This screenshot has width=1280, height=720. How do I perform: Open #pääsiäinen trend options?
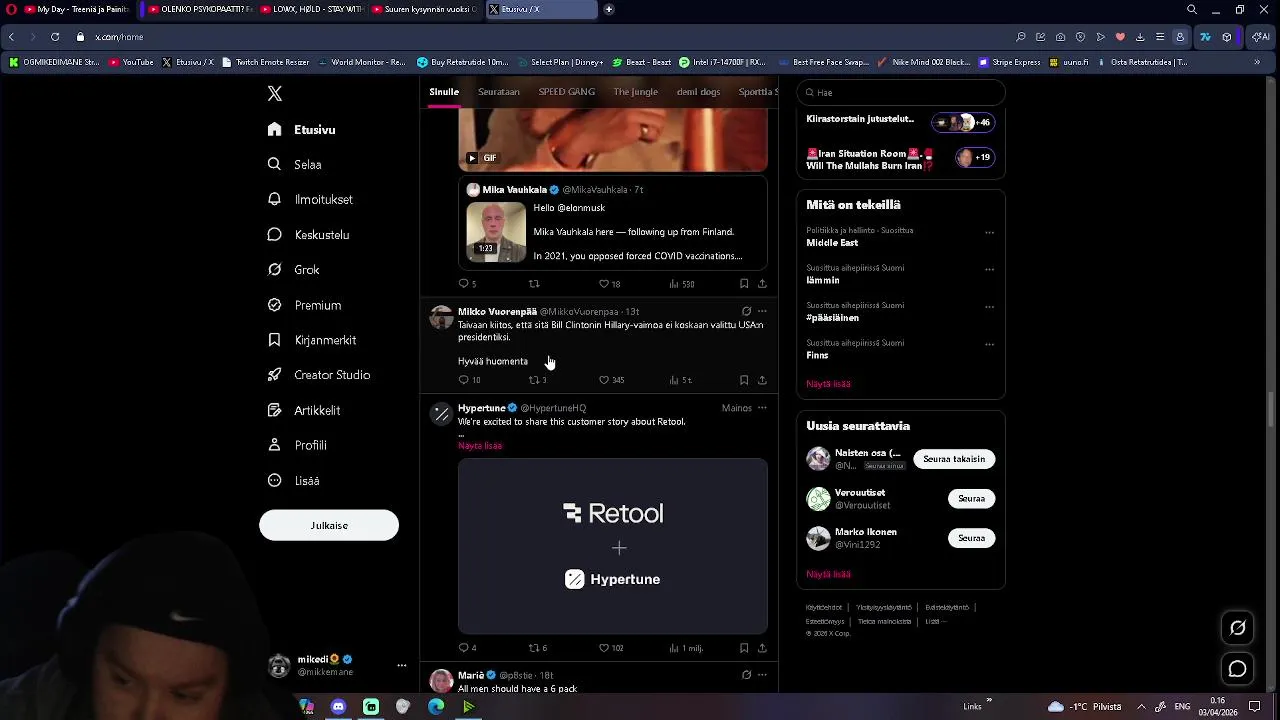(989, 307)
